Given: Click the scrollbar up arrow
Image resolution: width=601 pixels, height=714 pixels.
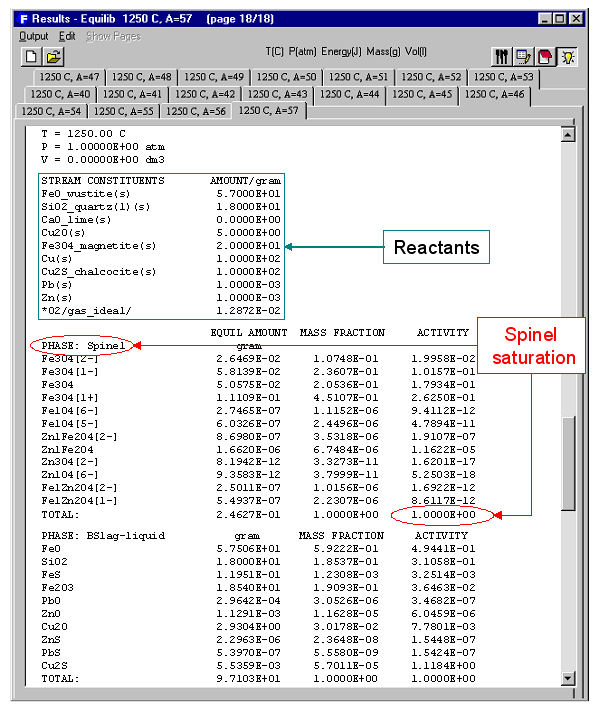Looking at the screenshot, I should (x=569, y=134).
